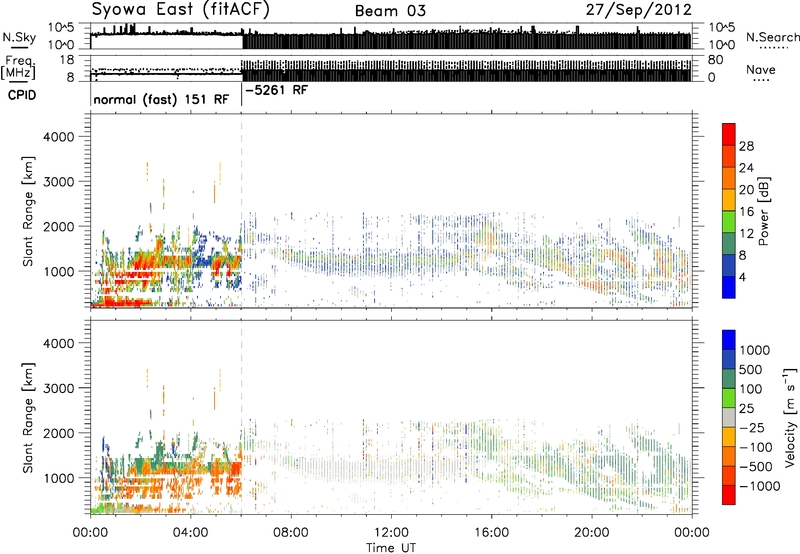Click the blue top of velocity colorbar
This screenshot has height=554, width=800.
click(x=729, y=340)
